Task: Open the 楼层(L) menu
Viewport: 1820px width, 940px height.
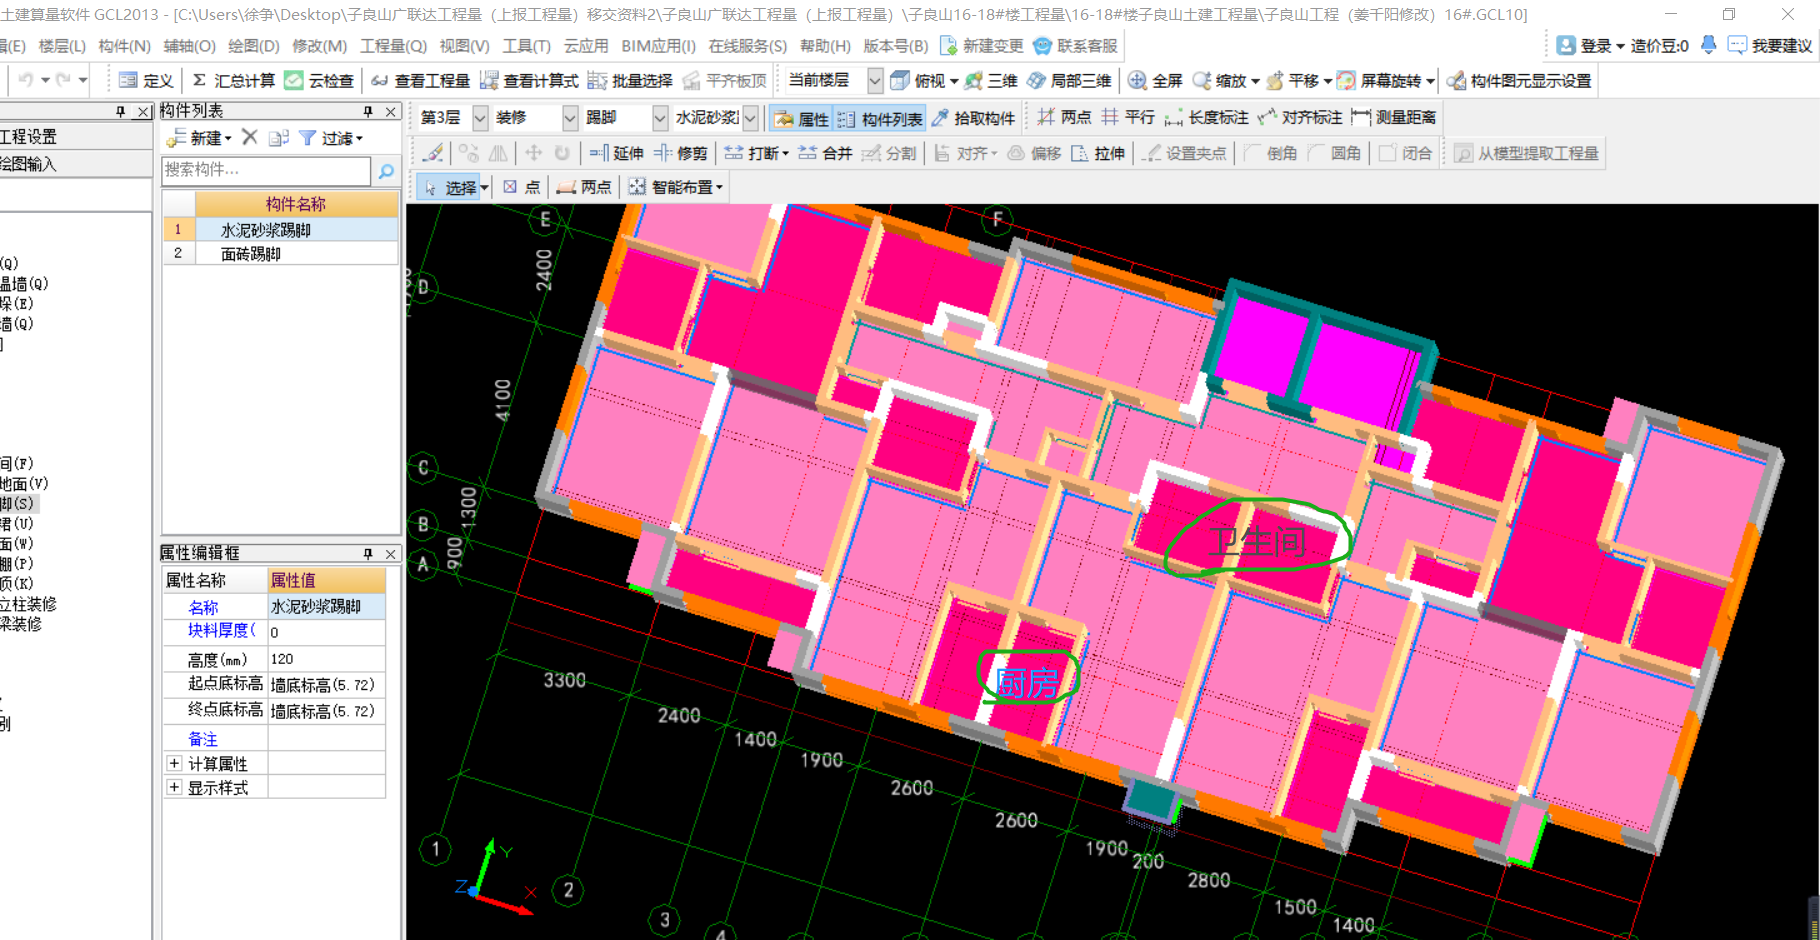Action: (x=62, y=46)
